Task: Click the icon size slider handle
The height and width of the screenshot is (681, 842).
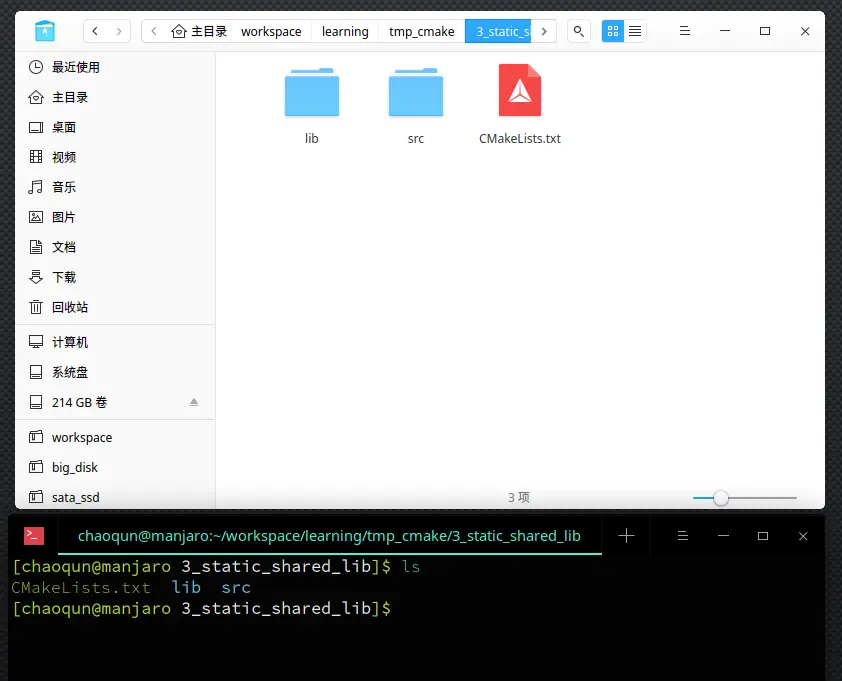Action: coord(721,498)
